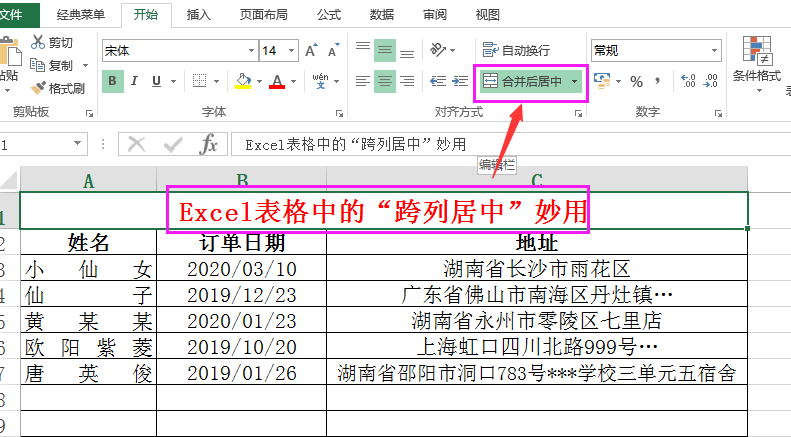Click Merge & Center (合并后居中) button
The width and height of the screenshot is (791, 437).
click(x=523, y=81)
